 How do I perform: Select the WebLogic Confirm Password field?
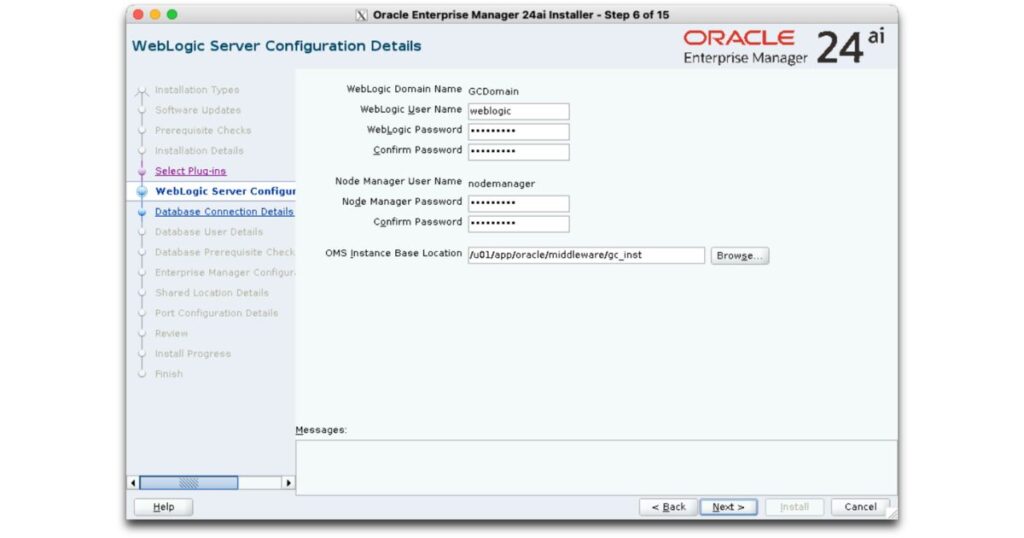(518, 151)
